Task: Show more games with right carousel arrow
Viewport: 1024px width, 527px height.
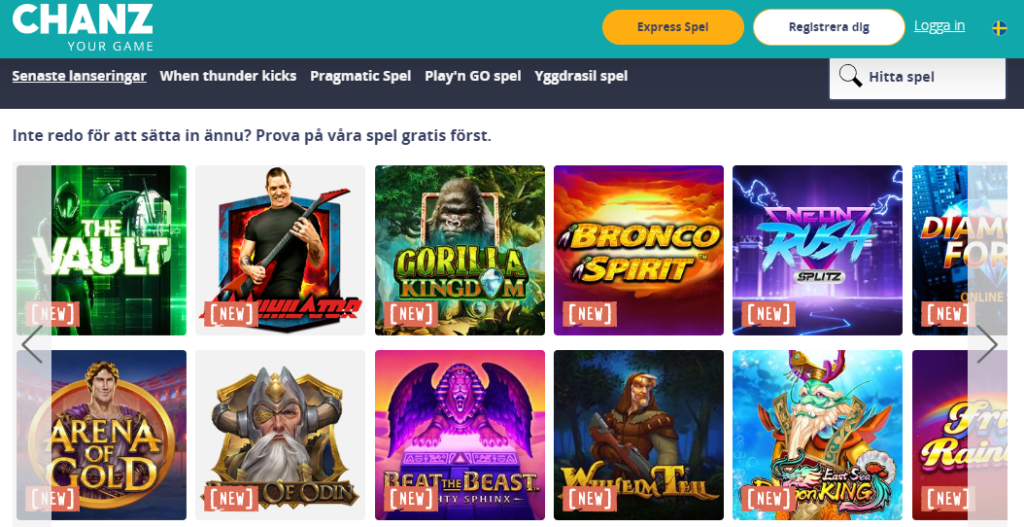Action: pos(987,344)
